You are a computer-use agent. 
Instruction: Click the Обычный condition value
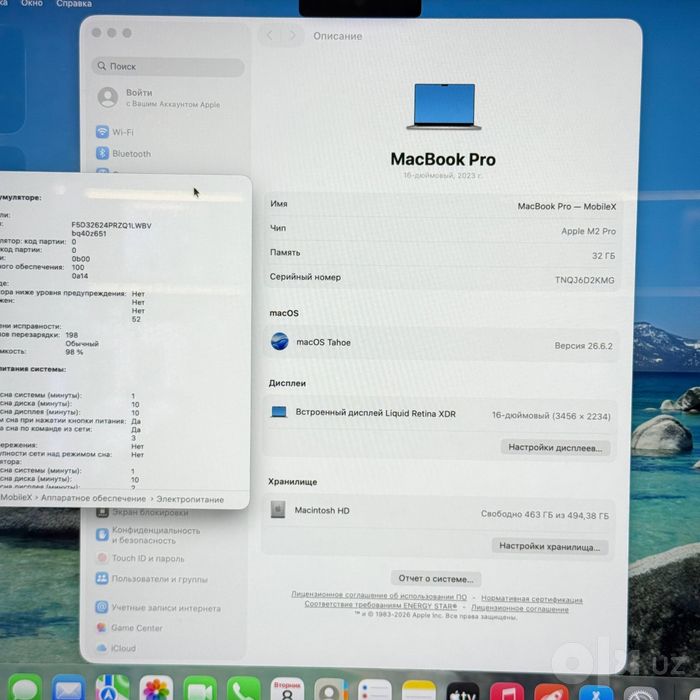pos(82,343)
